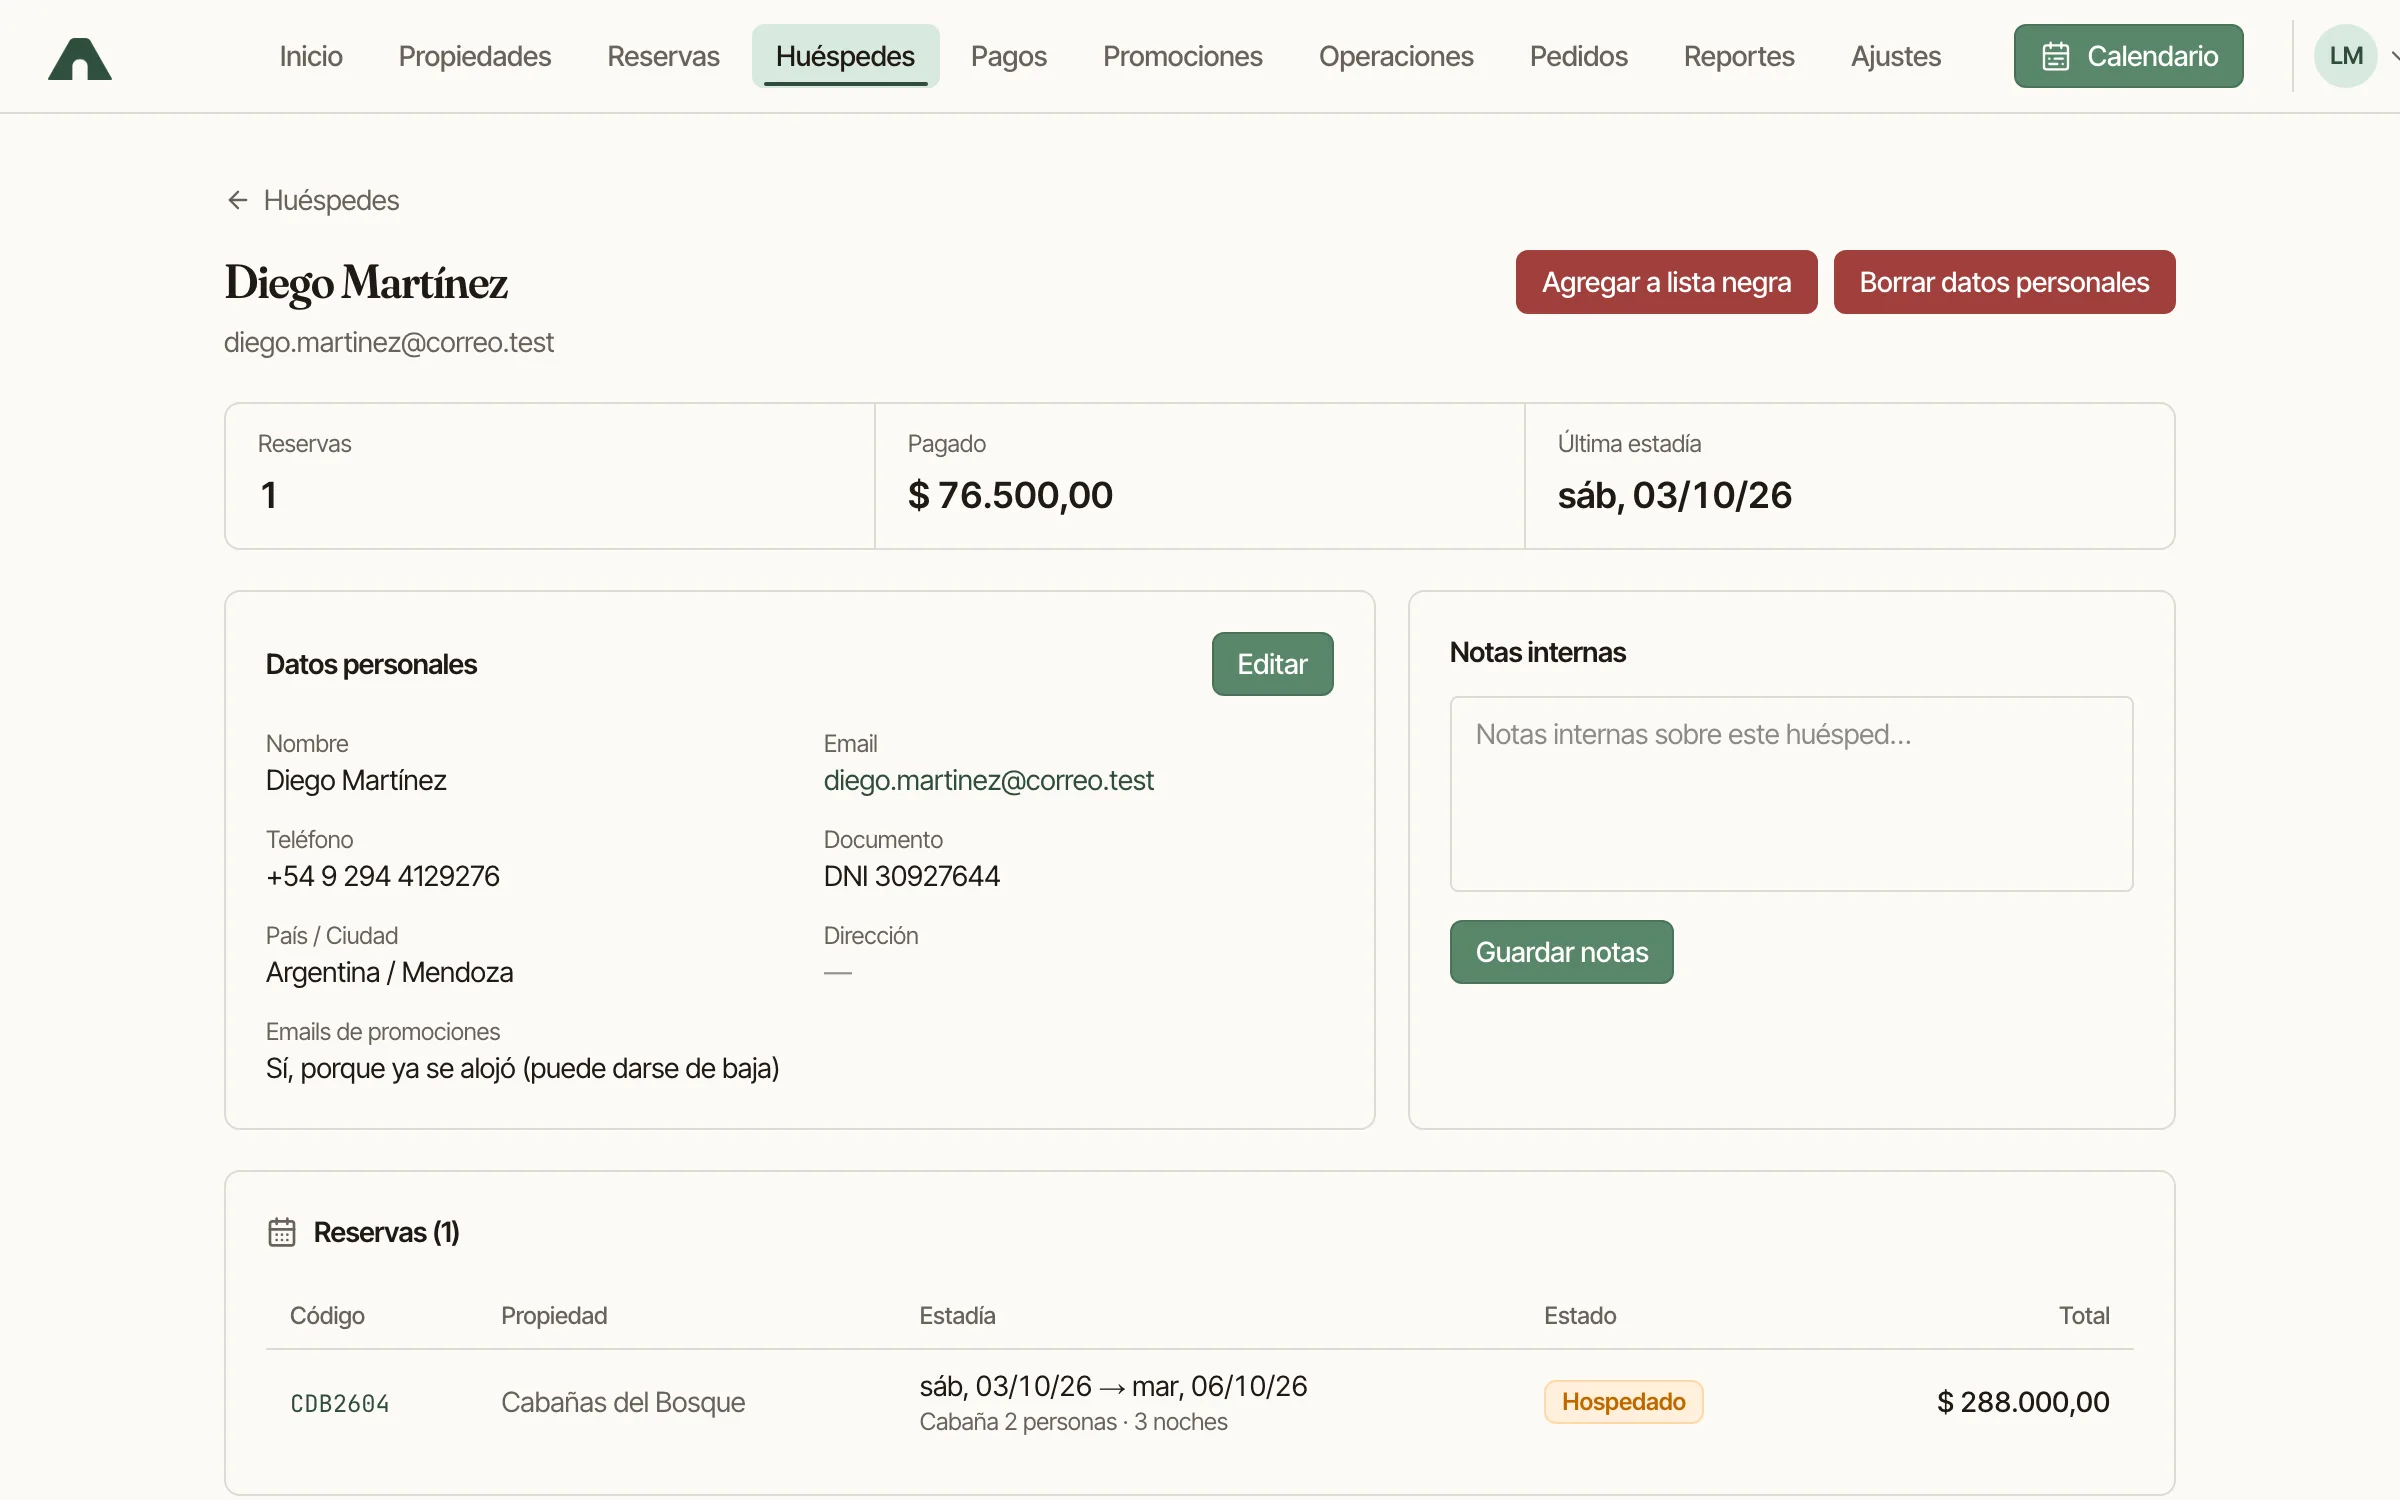
Task: Go to the Ajustes tab
Action: point(1896,56)
